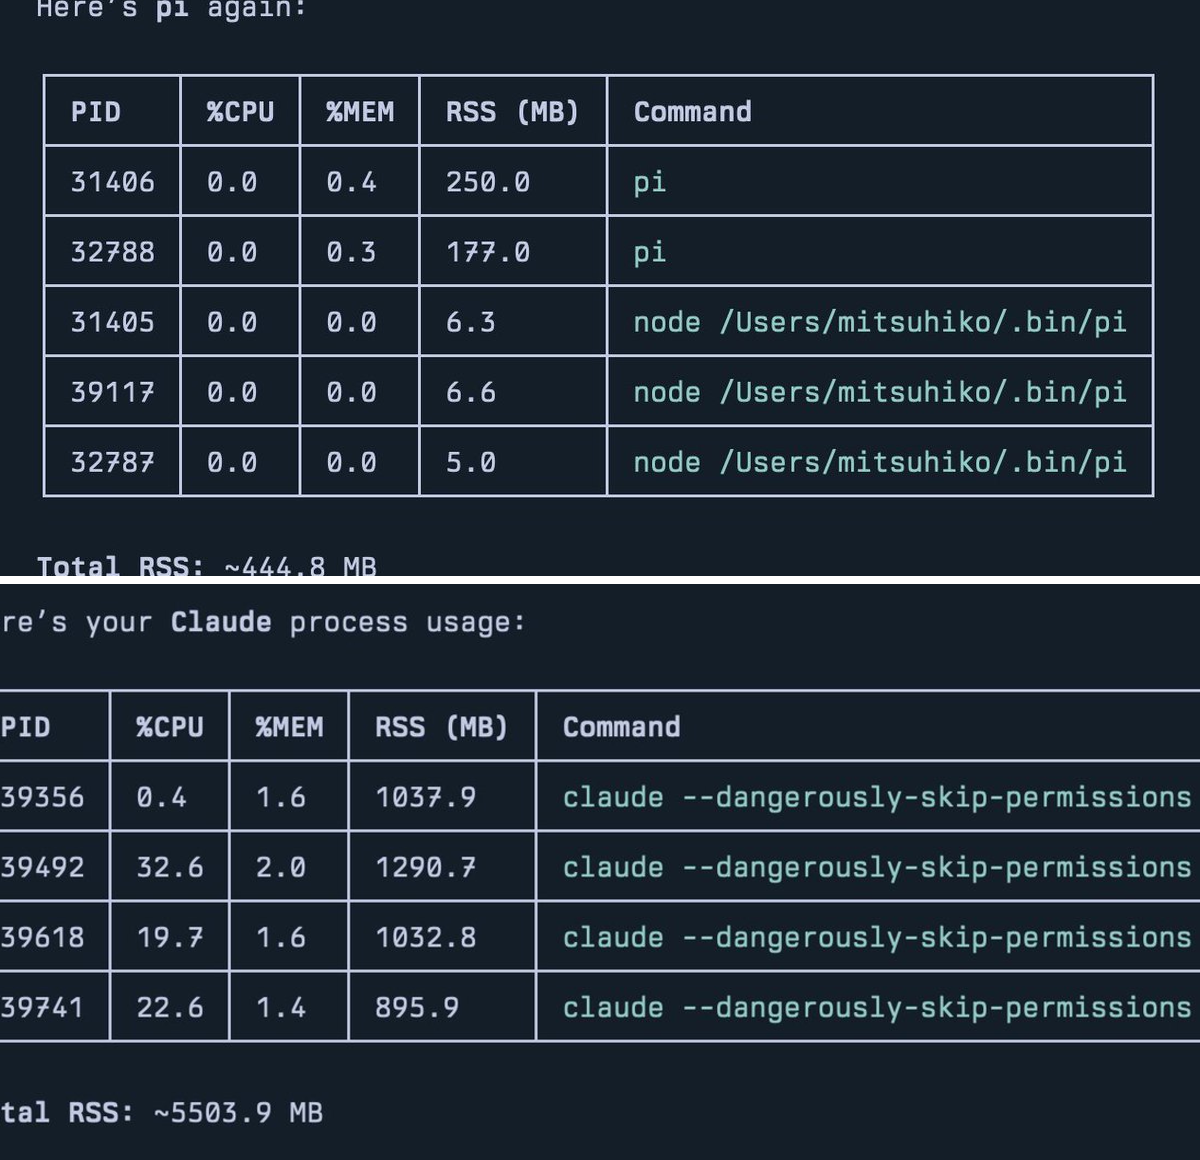Click the Command header in the pi table
This screenshot has height=1160, width=1200.
click(x=692, y=112)
